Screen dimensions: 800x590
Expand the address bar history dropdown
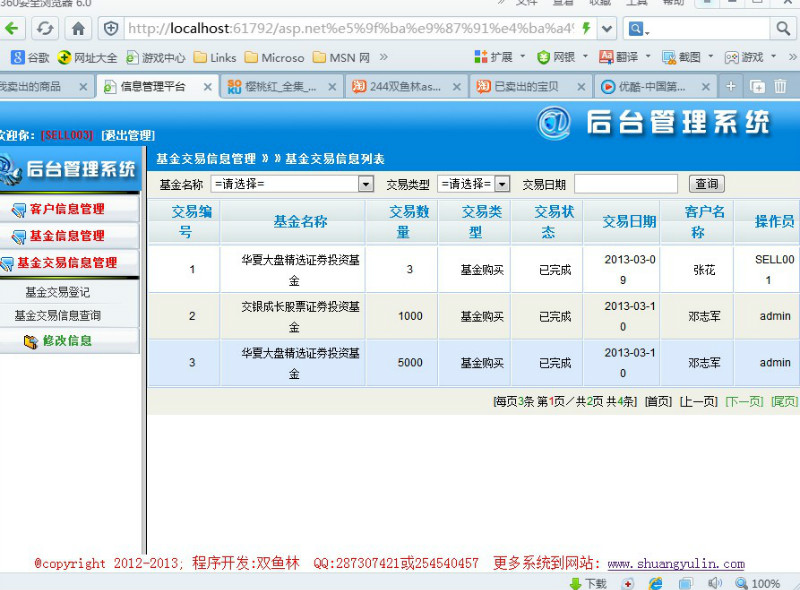tap(607, 28)
